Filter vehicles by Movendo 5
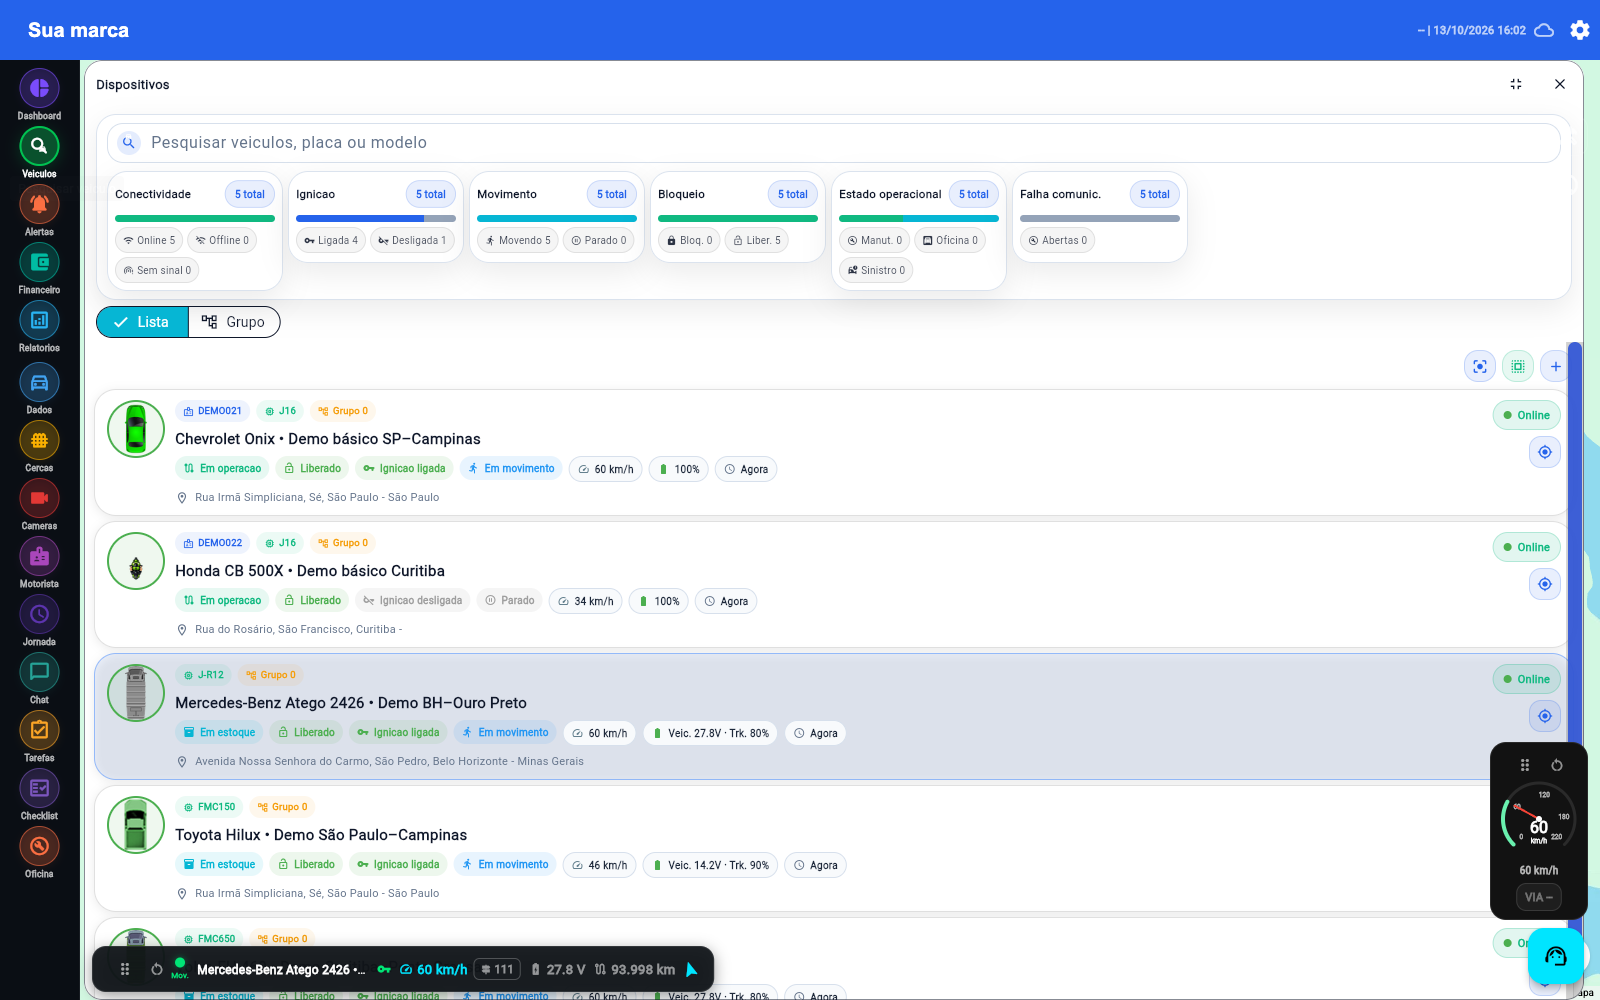The width and height of the screenshot is (1600, 1000). pos(518,240)
